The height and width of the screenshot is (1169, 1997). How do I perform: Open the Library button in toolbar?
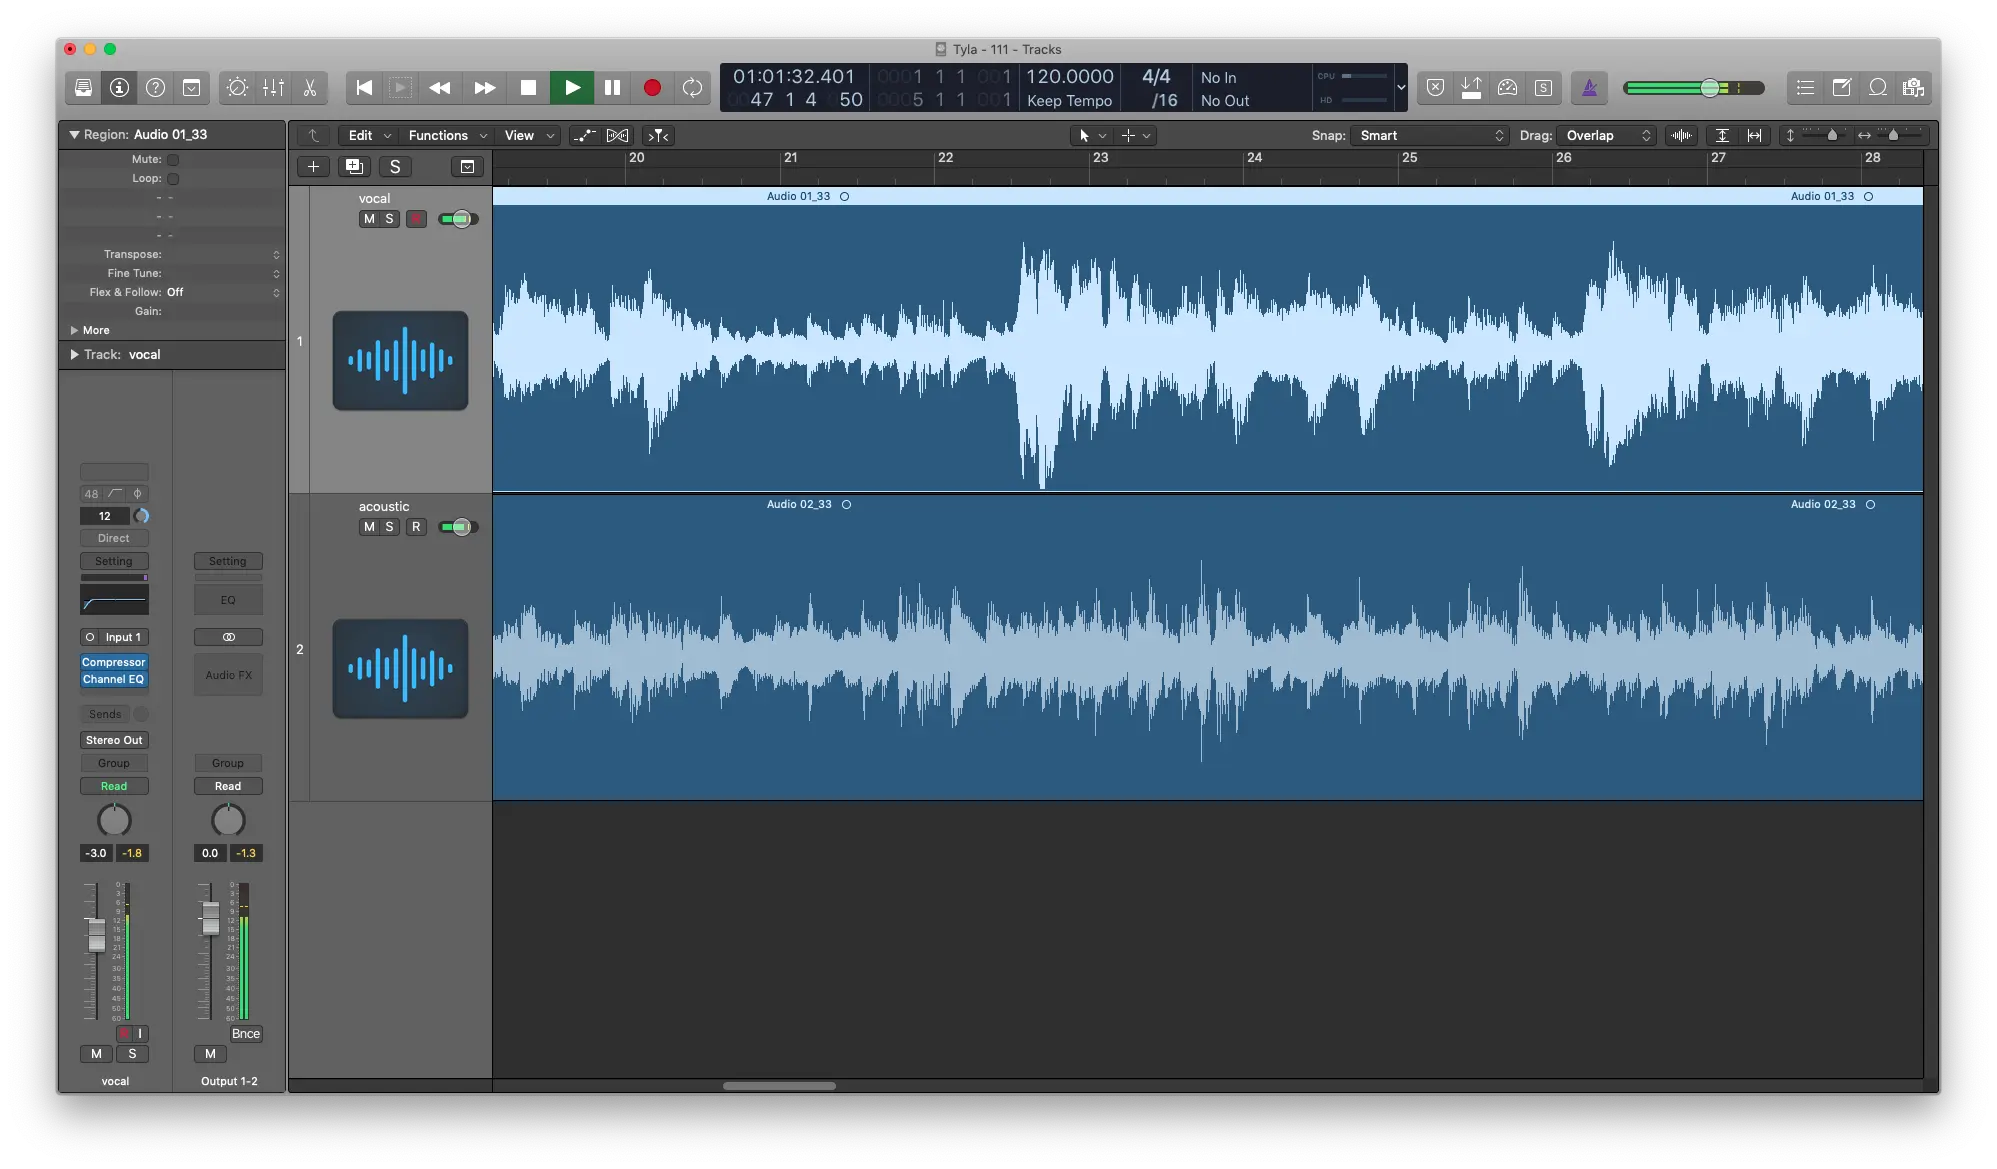84,88
